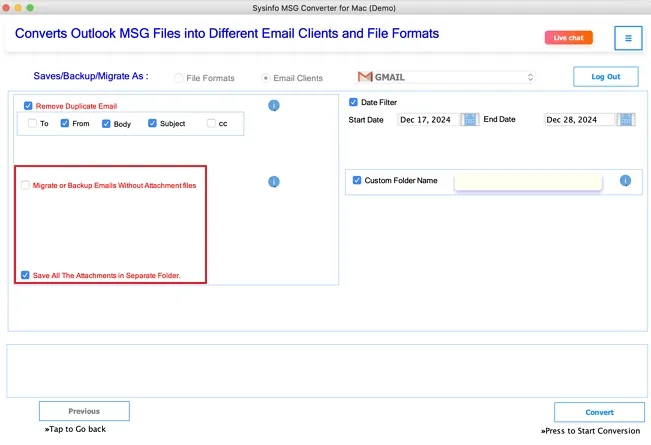Open the End Date calendar picker
The height and width of the screenshot is (445, 651).
(x=626, y=120)
